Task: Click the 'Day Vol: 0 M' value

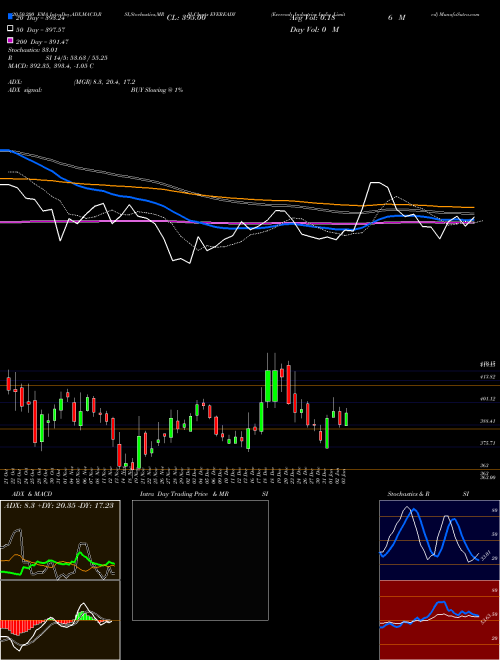Action: point(314,30)
